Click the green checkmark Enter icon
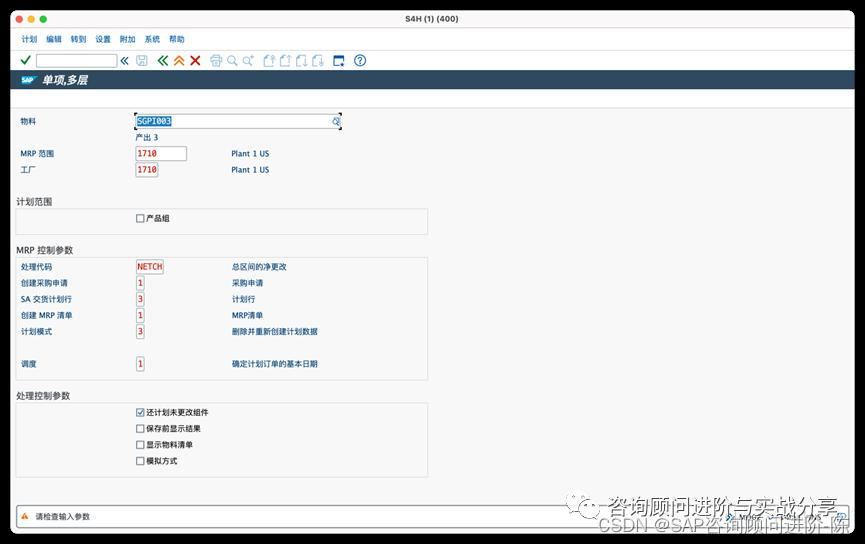The height and width of the screenshot is (544, 865). [25, 60]
